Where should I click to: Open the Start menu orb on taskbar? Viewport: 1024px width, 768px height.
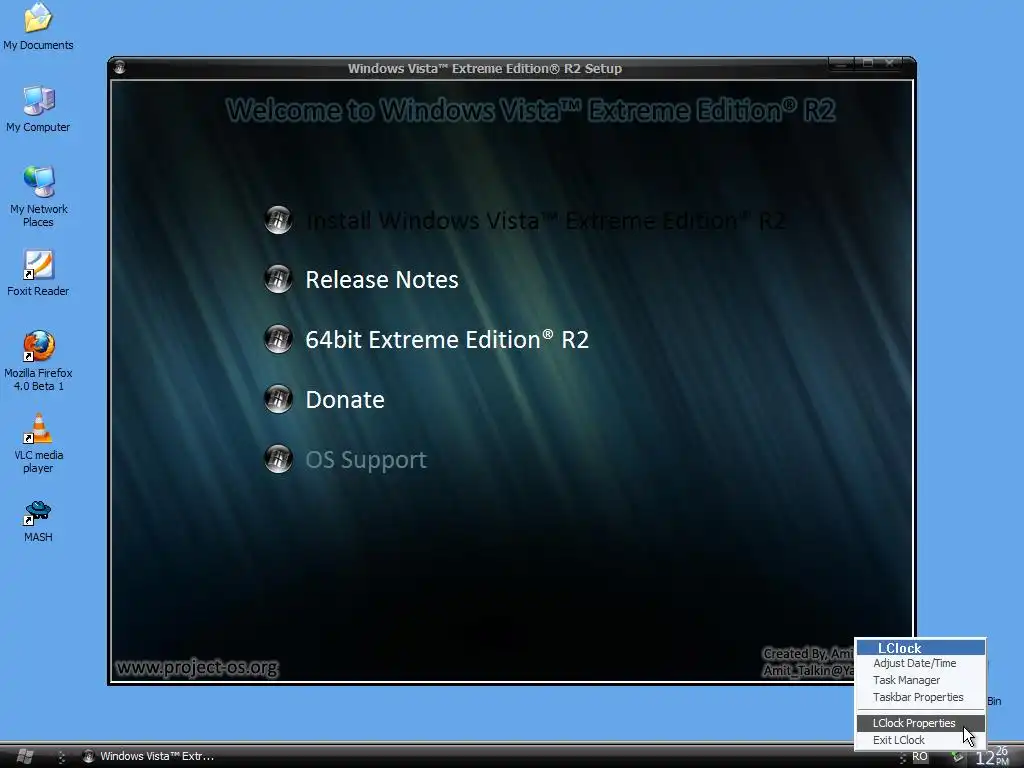tap(24, 756)
